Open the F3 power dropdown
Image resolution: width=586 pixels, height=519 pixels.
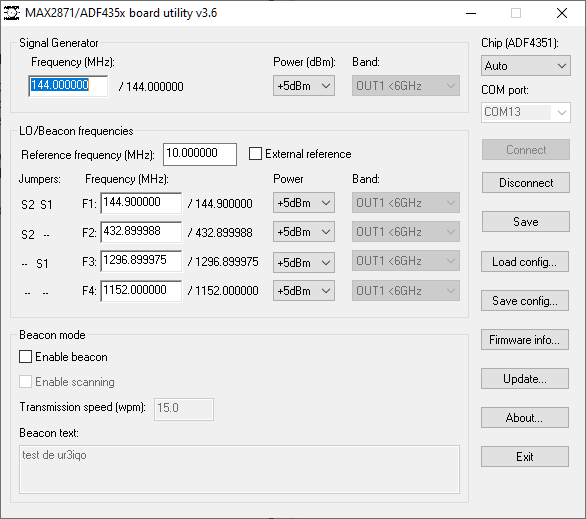click(x=303, y=263)
